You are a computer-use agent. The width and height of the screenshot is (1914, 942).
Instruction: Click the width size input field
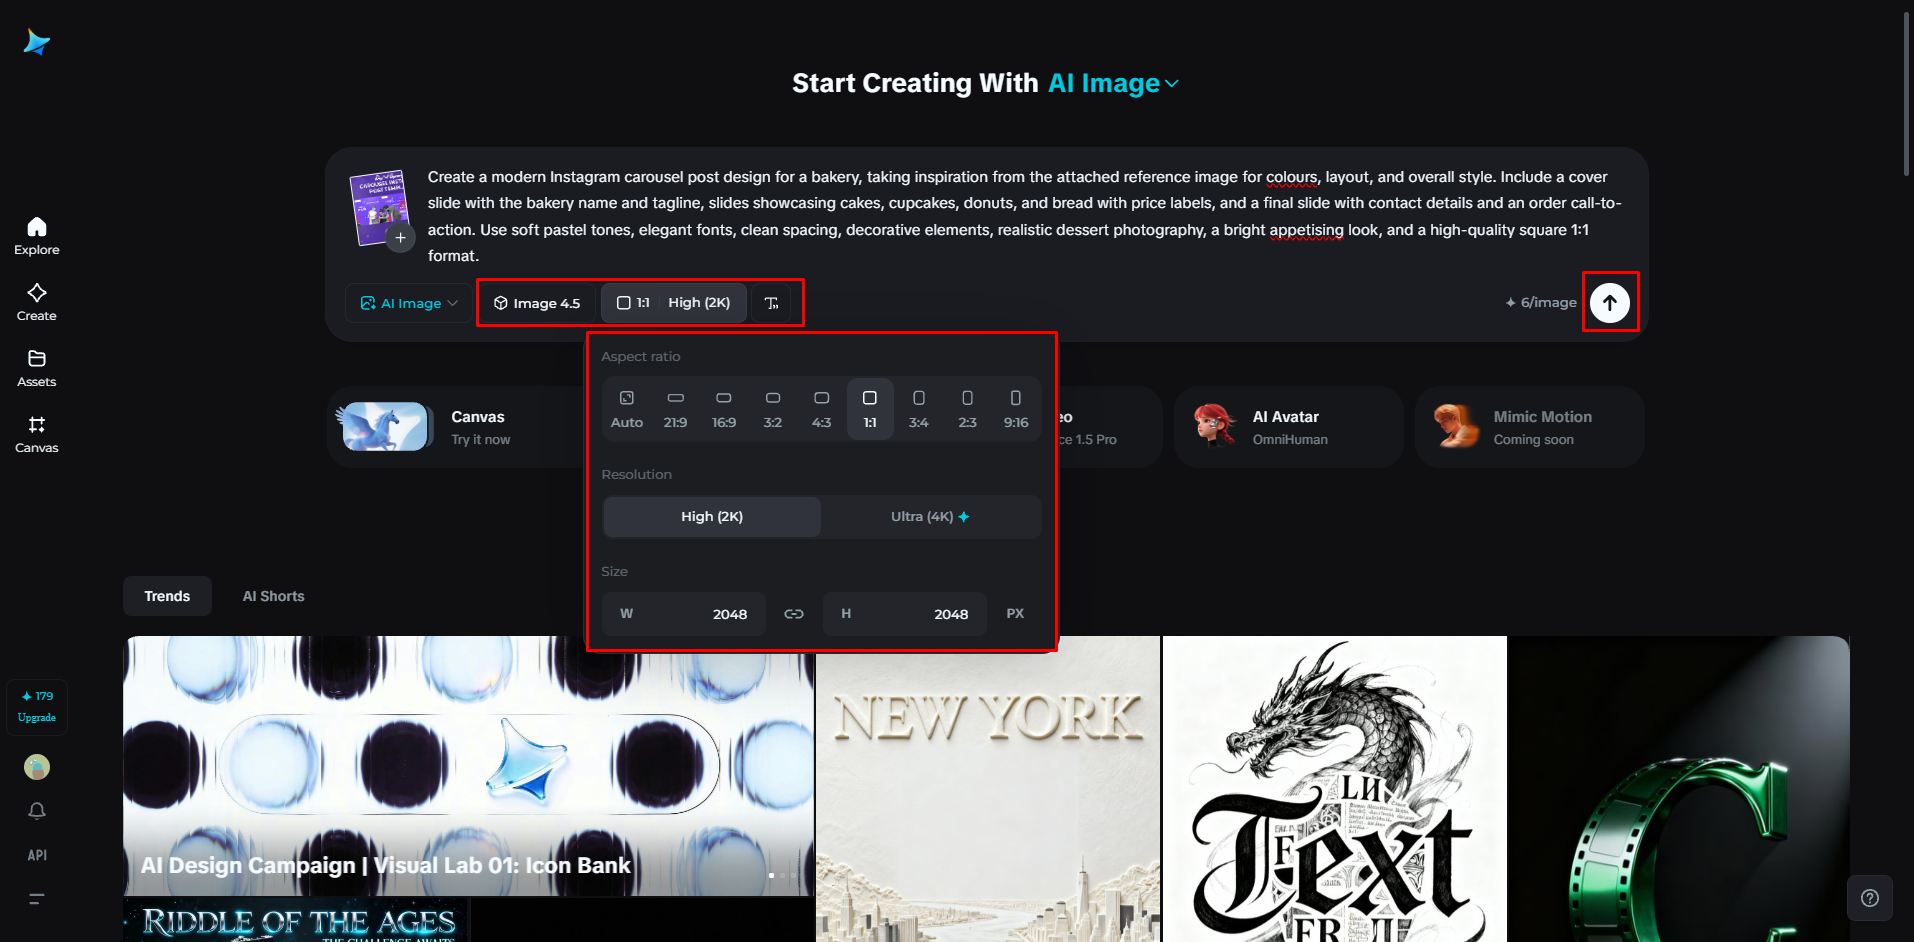pos(684,614)
